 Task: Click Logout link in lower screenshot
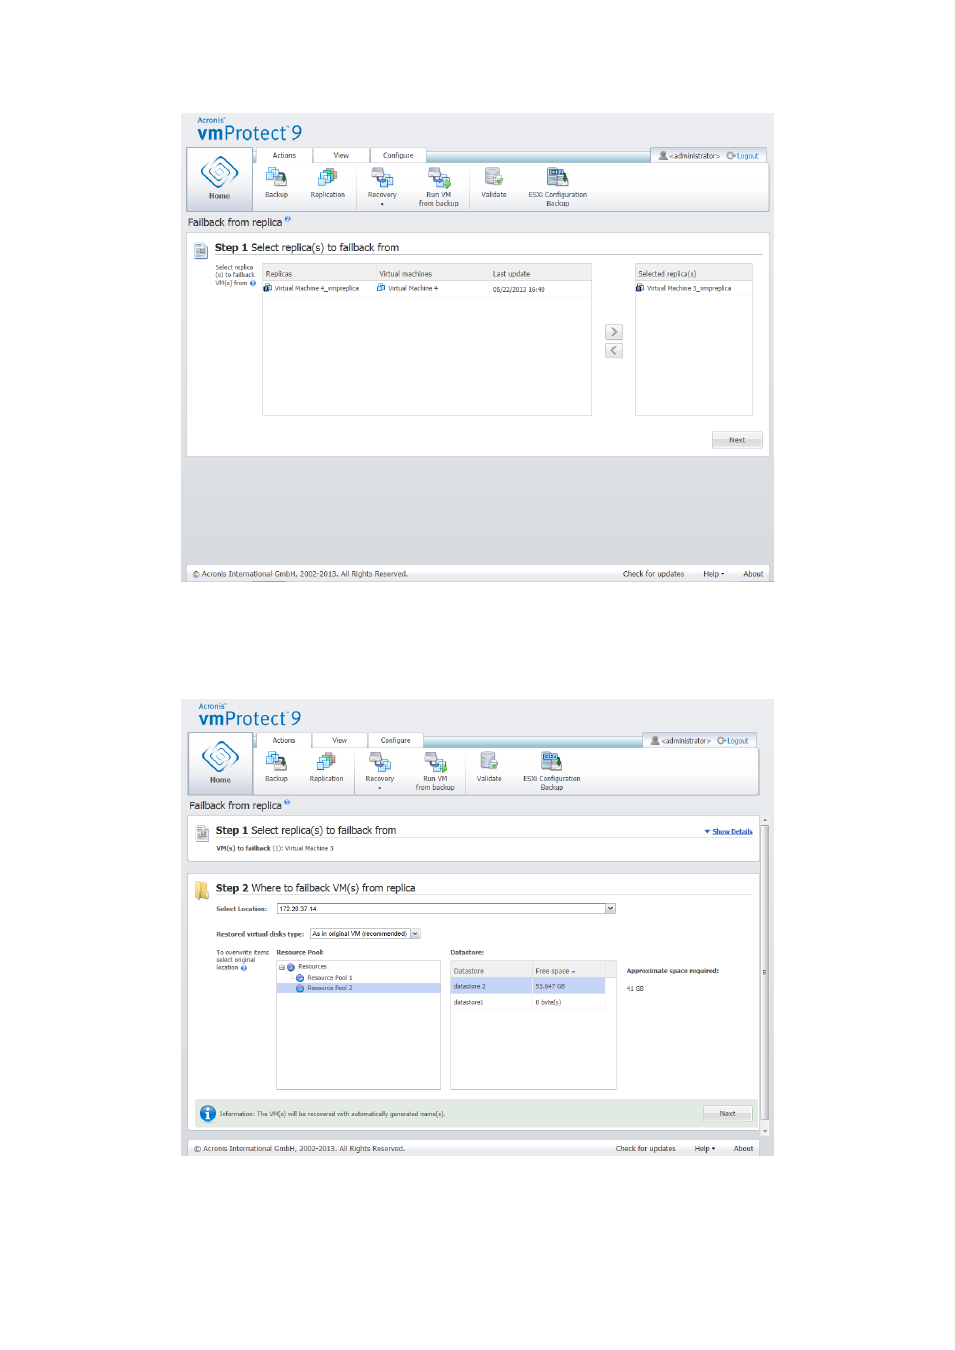[x=738, y=741]
